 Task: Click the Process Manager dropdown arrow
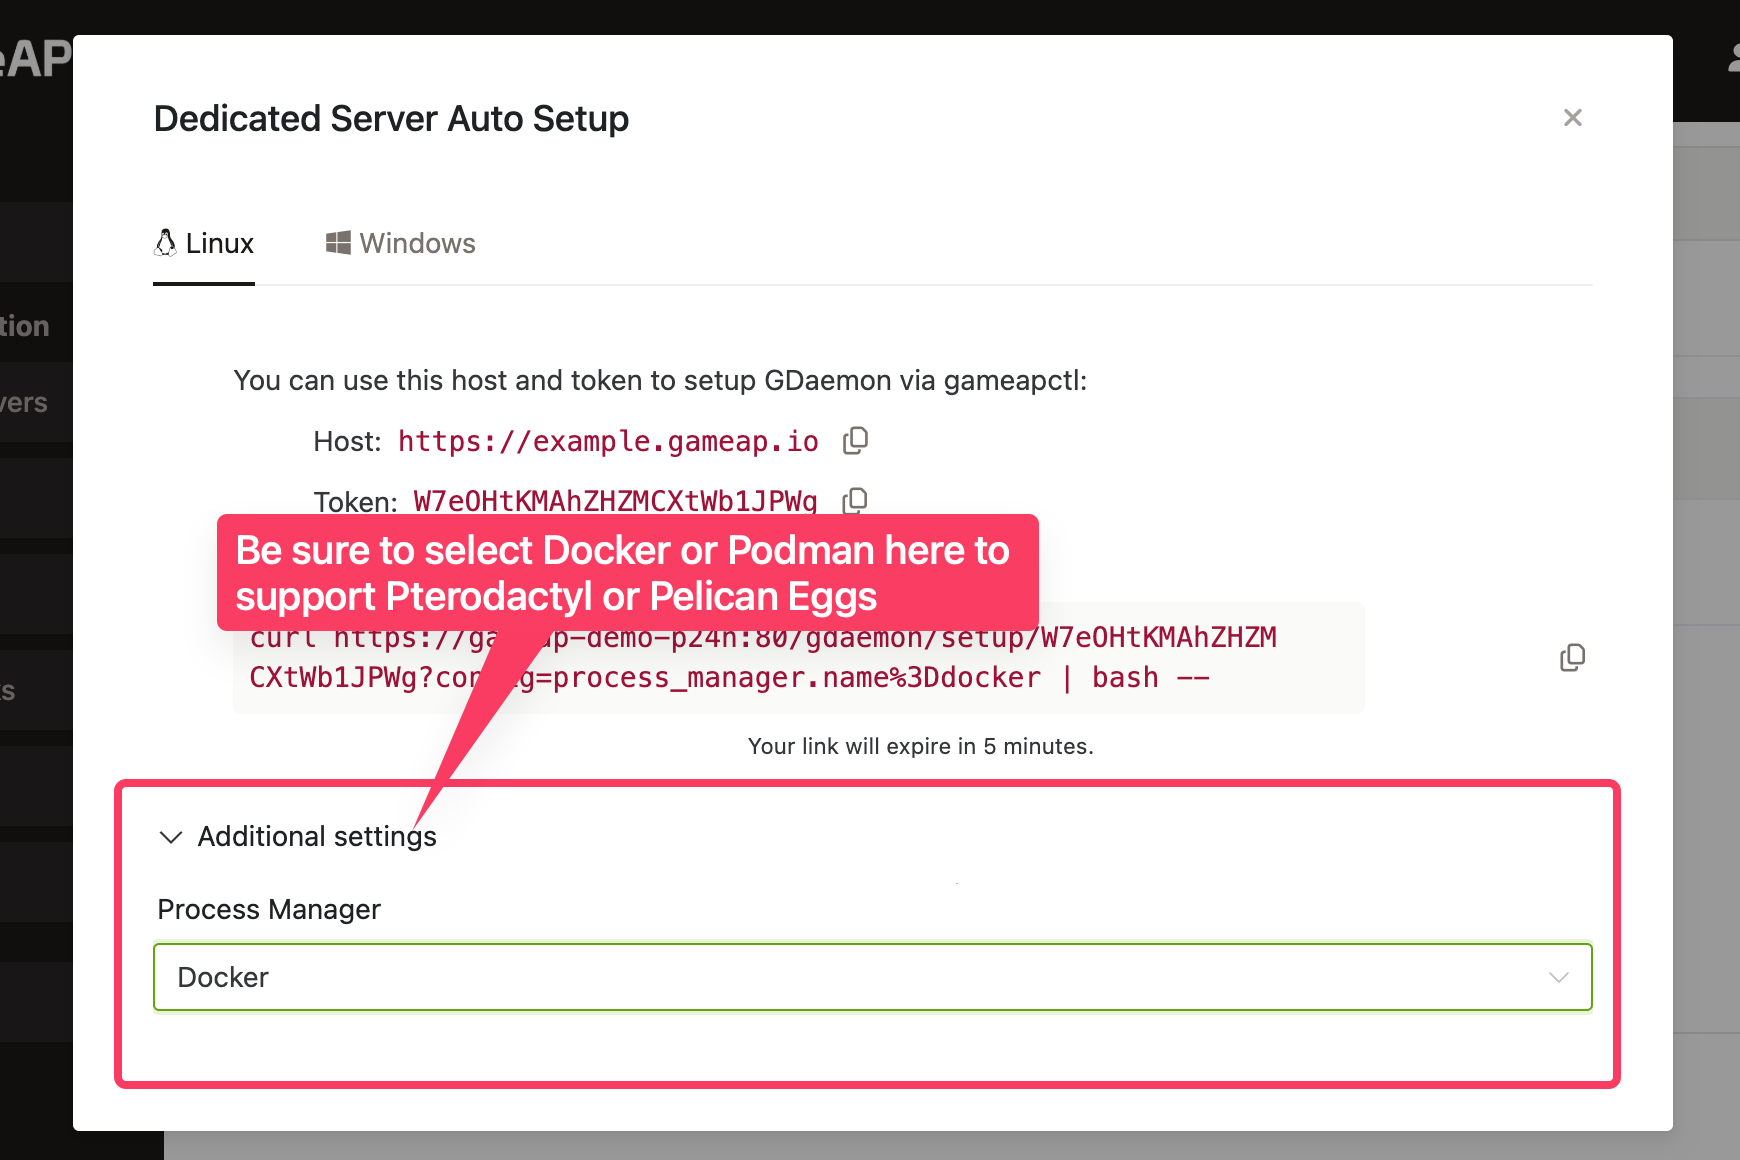tap(1558, 977)
